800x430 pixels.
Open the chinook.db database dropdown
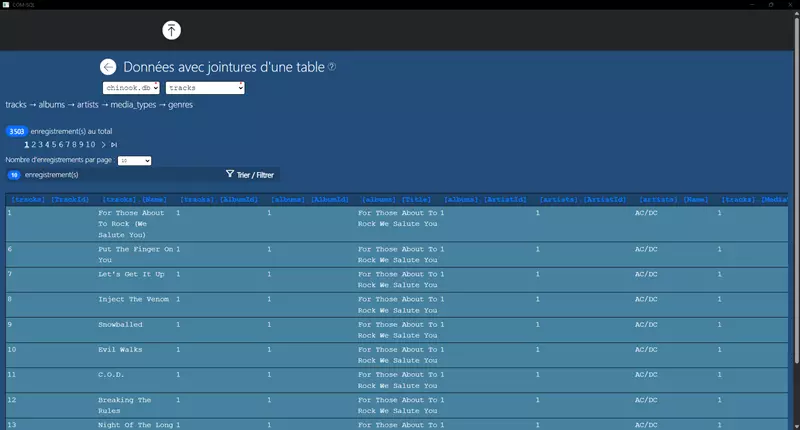[x=131, y=88]
